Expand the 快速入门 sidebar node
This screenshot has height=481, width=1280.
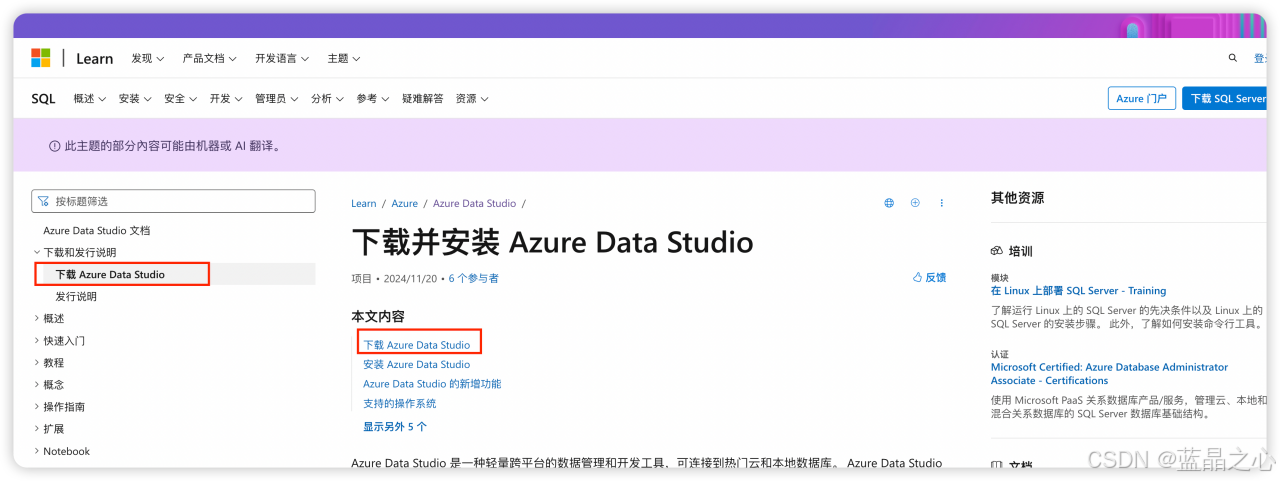pos(59,340)
